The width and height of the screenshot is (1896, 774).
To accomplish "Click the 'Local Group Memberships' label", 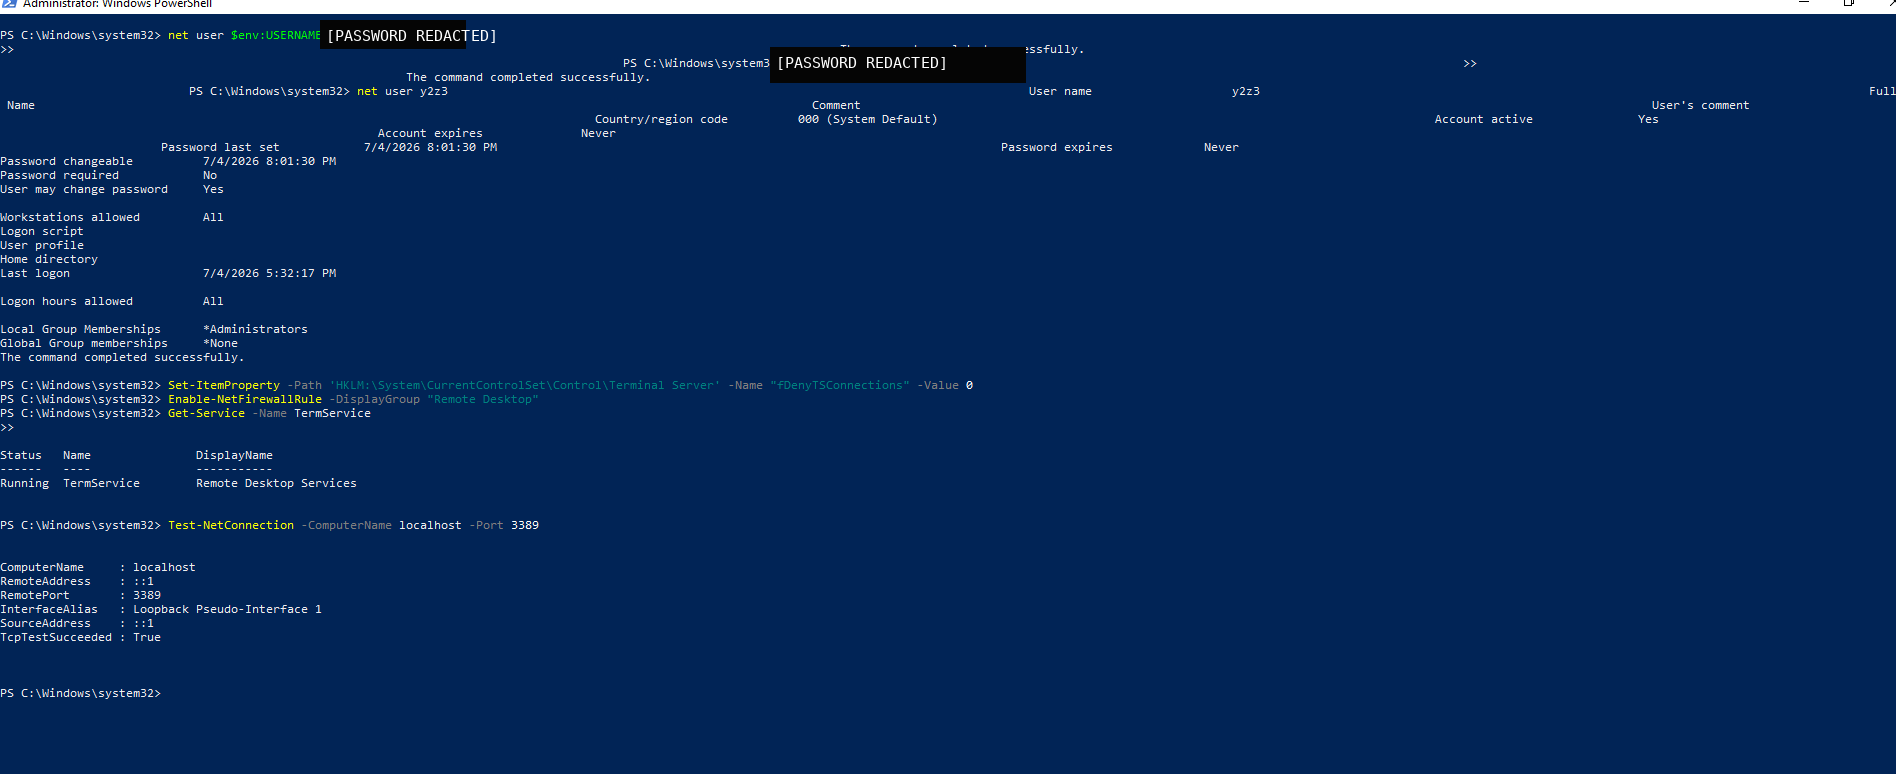I will click(80, 329).
